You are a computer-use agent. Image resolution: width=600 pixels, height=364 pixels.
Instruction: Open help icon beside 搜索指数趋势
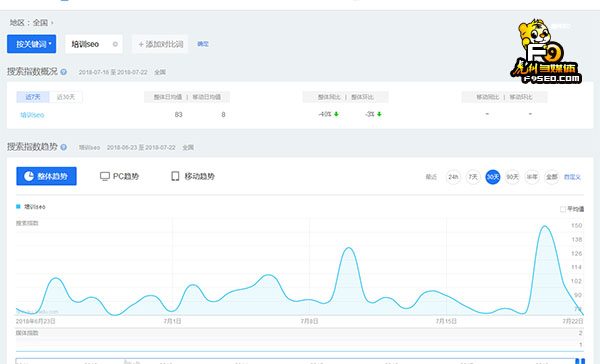[x=64, y=147]
